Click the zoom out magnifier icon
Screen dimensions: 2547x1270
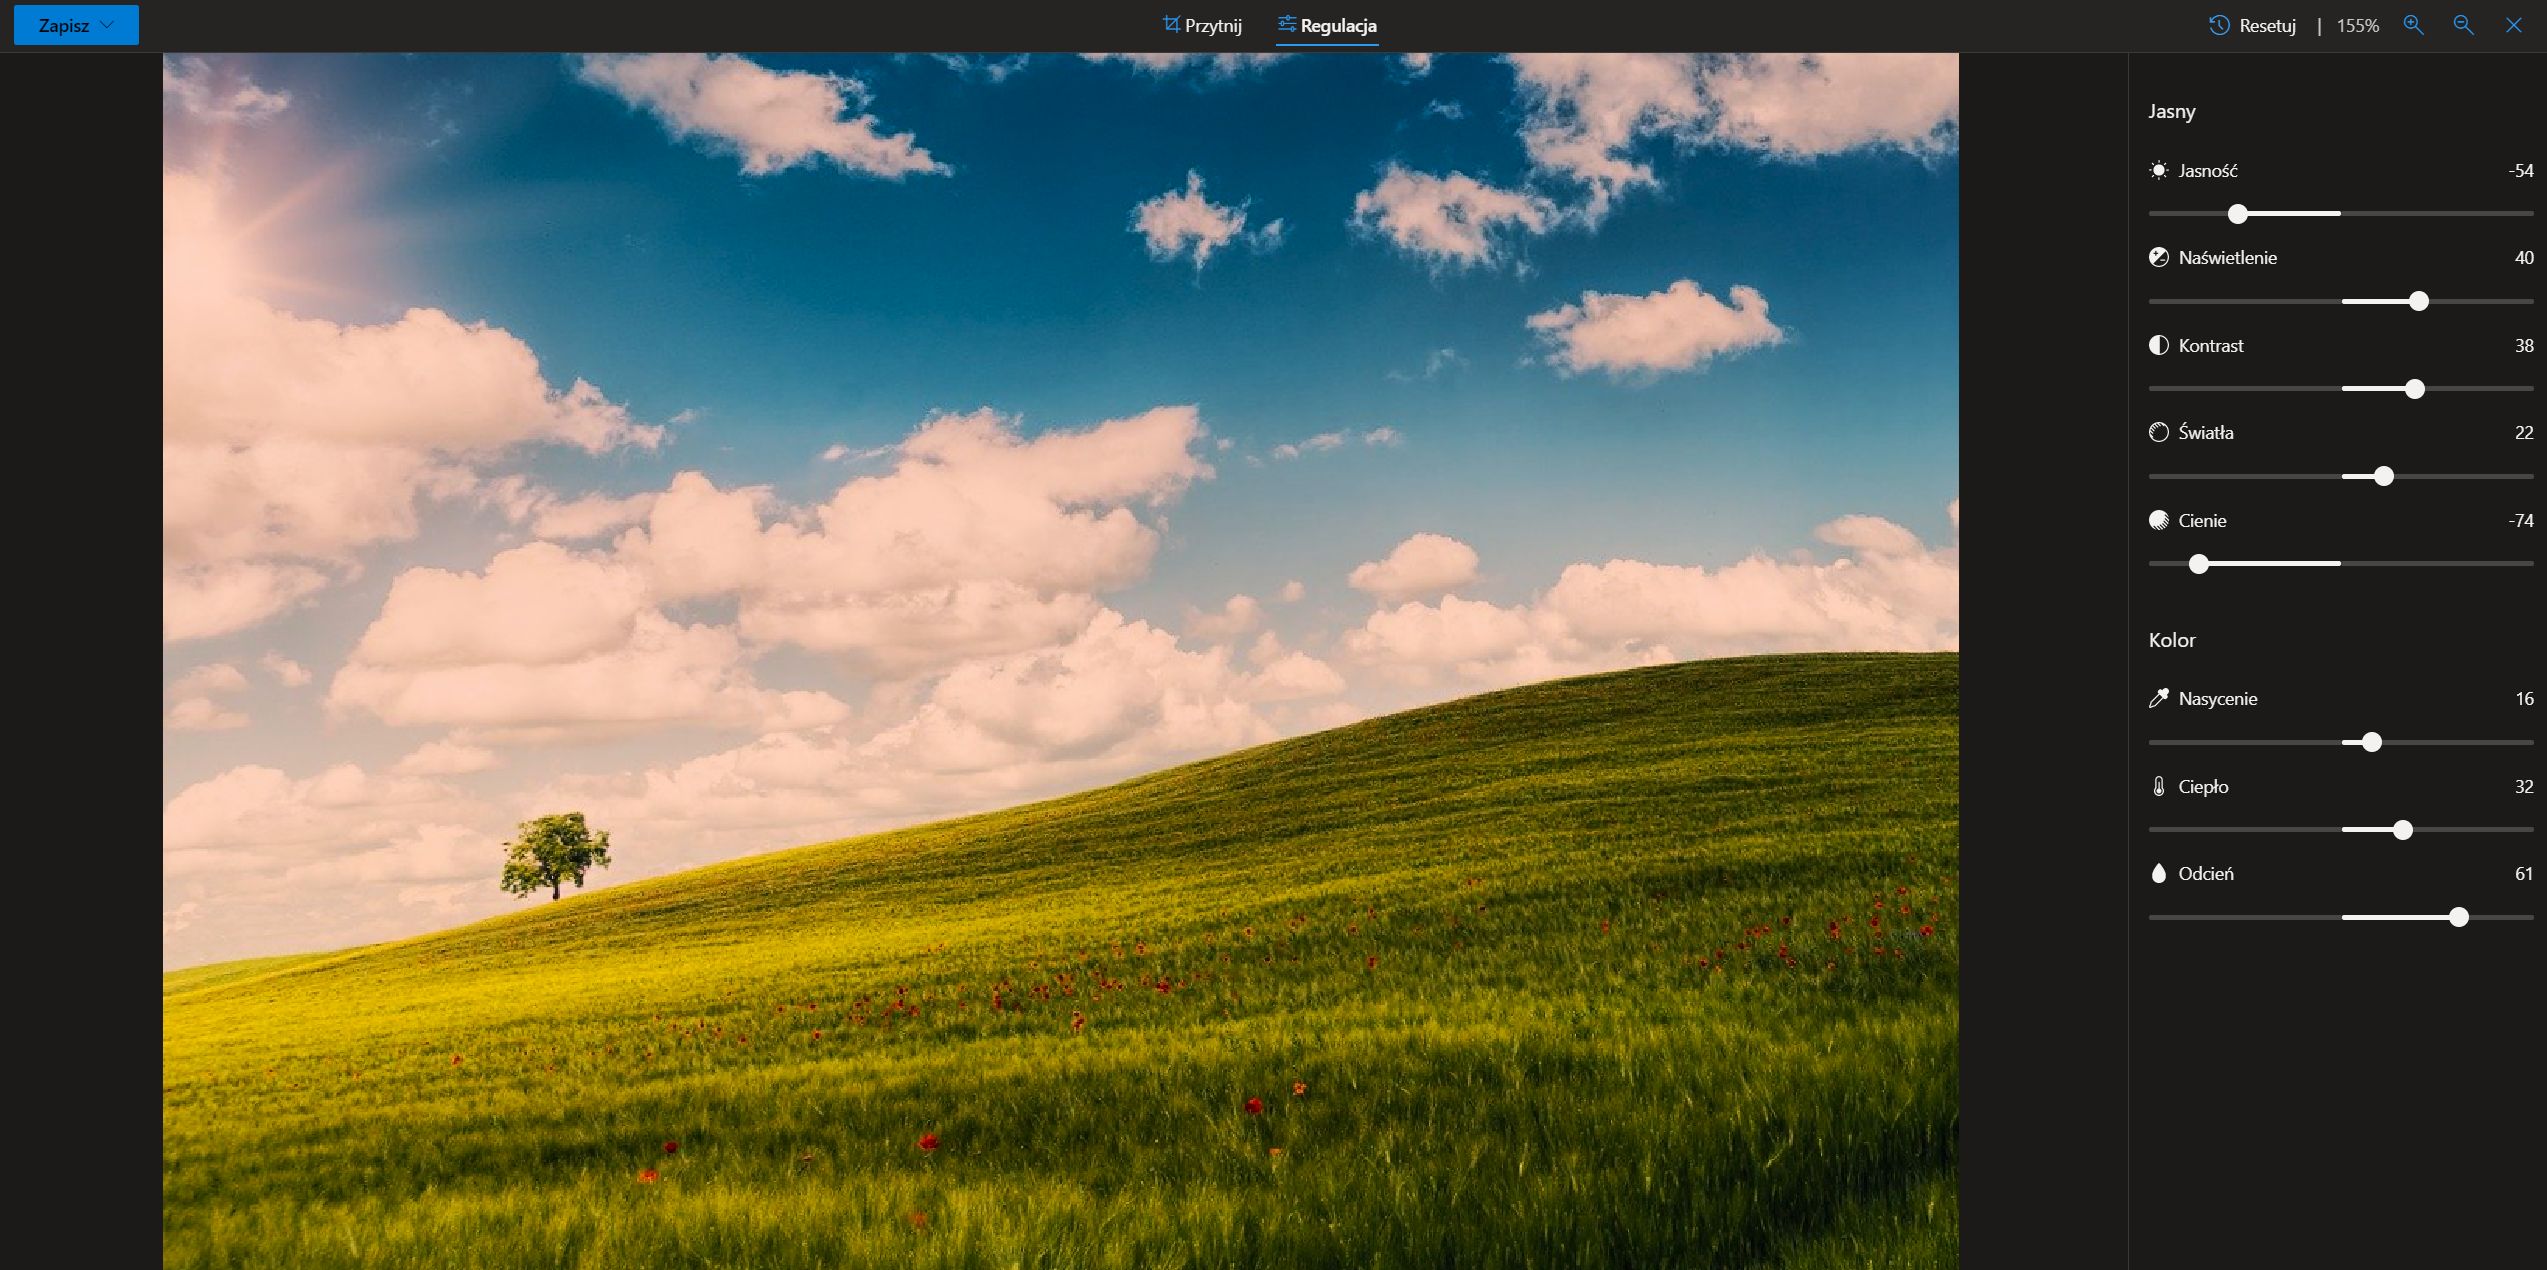tap(2463, 25)
